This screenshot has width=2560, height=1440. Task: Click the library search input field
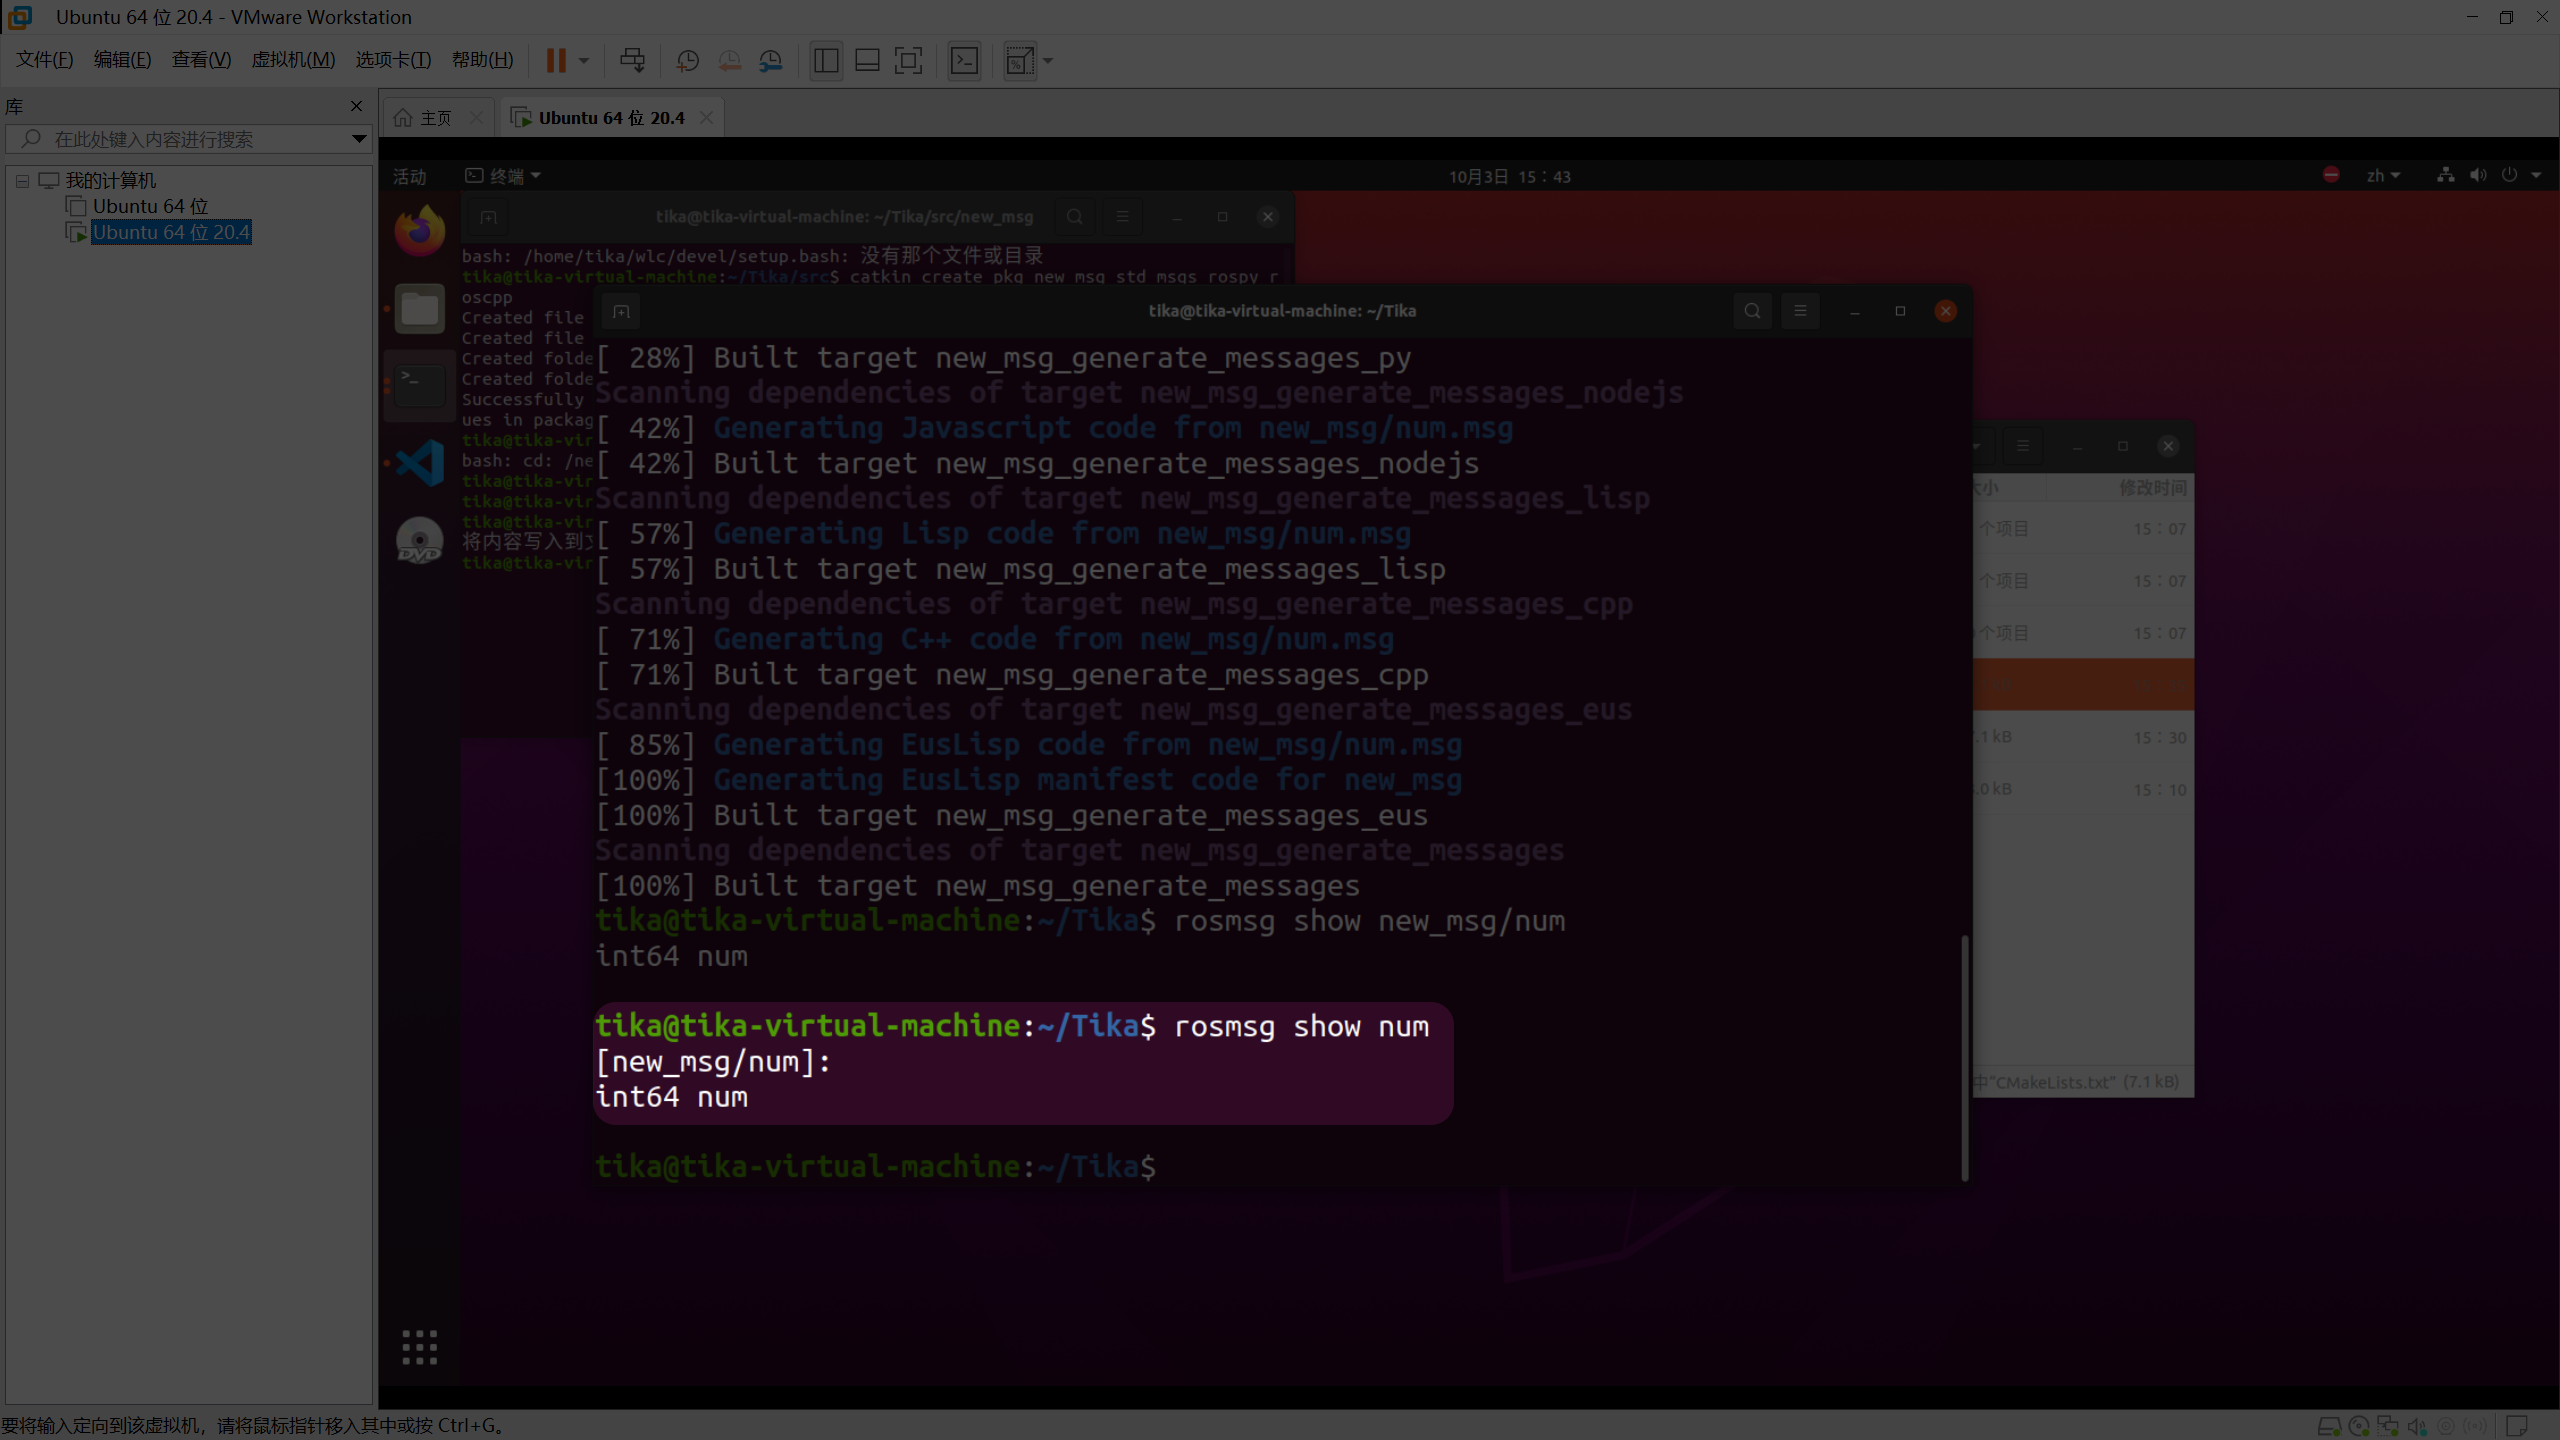click(x=190, y=139)
